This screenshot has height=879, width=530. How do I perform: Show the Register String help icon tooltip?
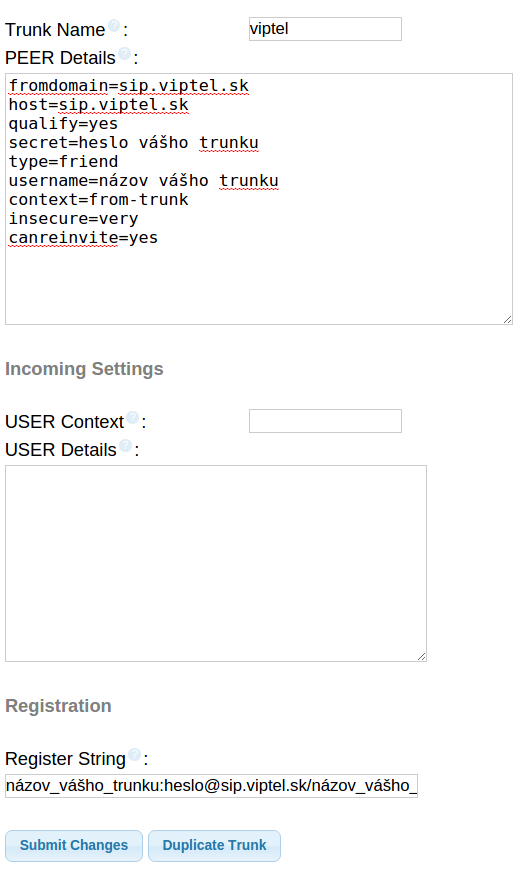coord(135,754)
